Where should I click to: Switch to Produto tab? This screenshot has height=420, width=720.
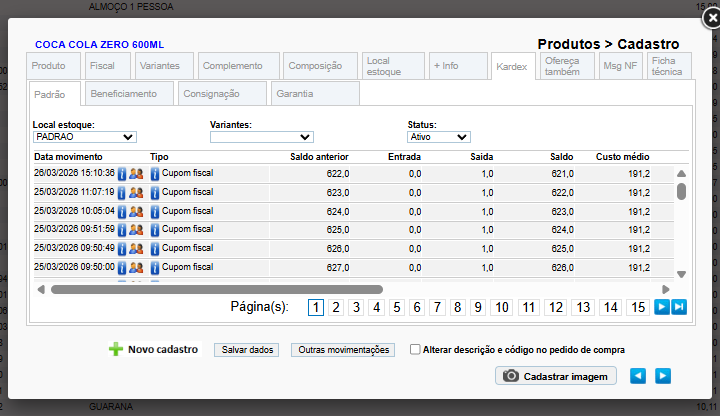pos(53,66)
